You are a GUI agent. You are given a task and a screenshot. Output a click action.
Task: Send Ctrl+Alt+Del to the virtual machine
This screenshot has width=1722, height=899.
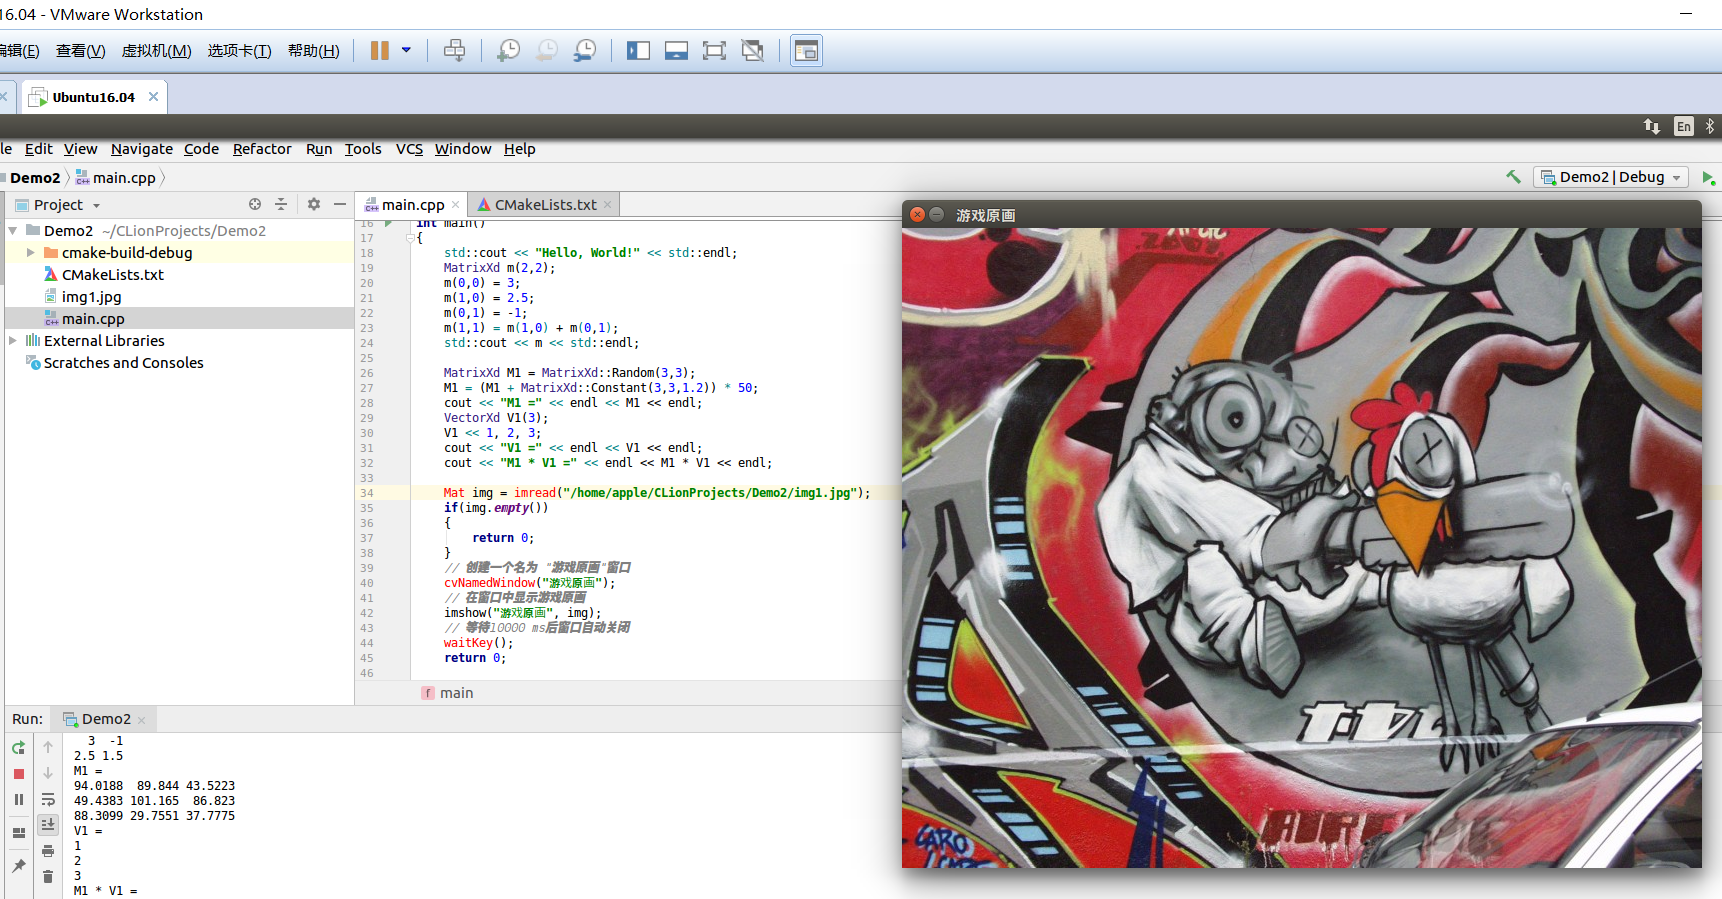pos(454,50)
